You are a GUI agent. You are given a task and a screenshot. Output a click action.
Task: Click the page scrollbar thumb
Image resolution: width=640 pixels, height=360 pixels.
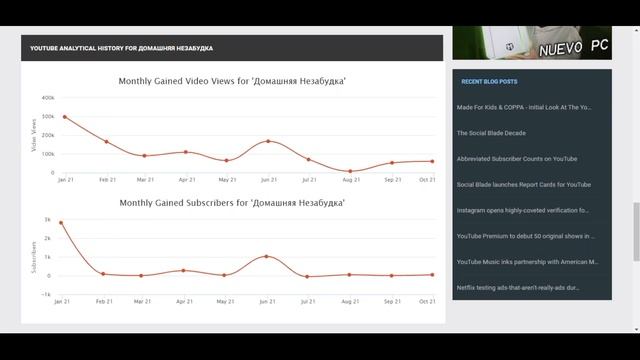pos(636,231)
